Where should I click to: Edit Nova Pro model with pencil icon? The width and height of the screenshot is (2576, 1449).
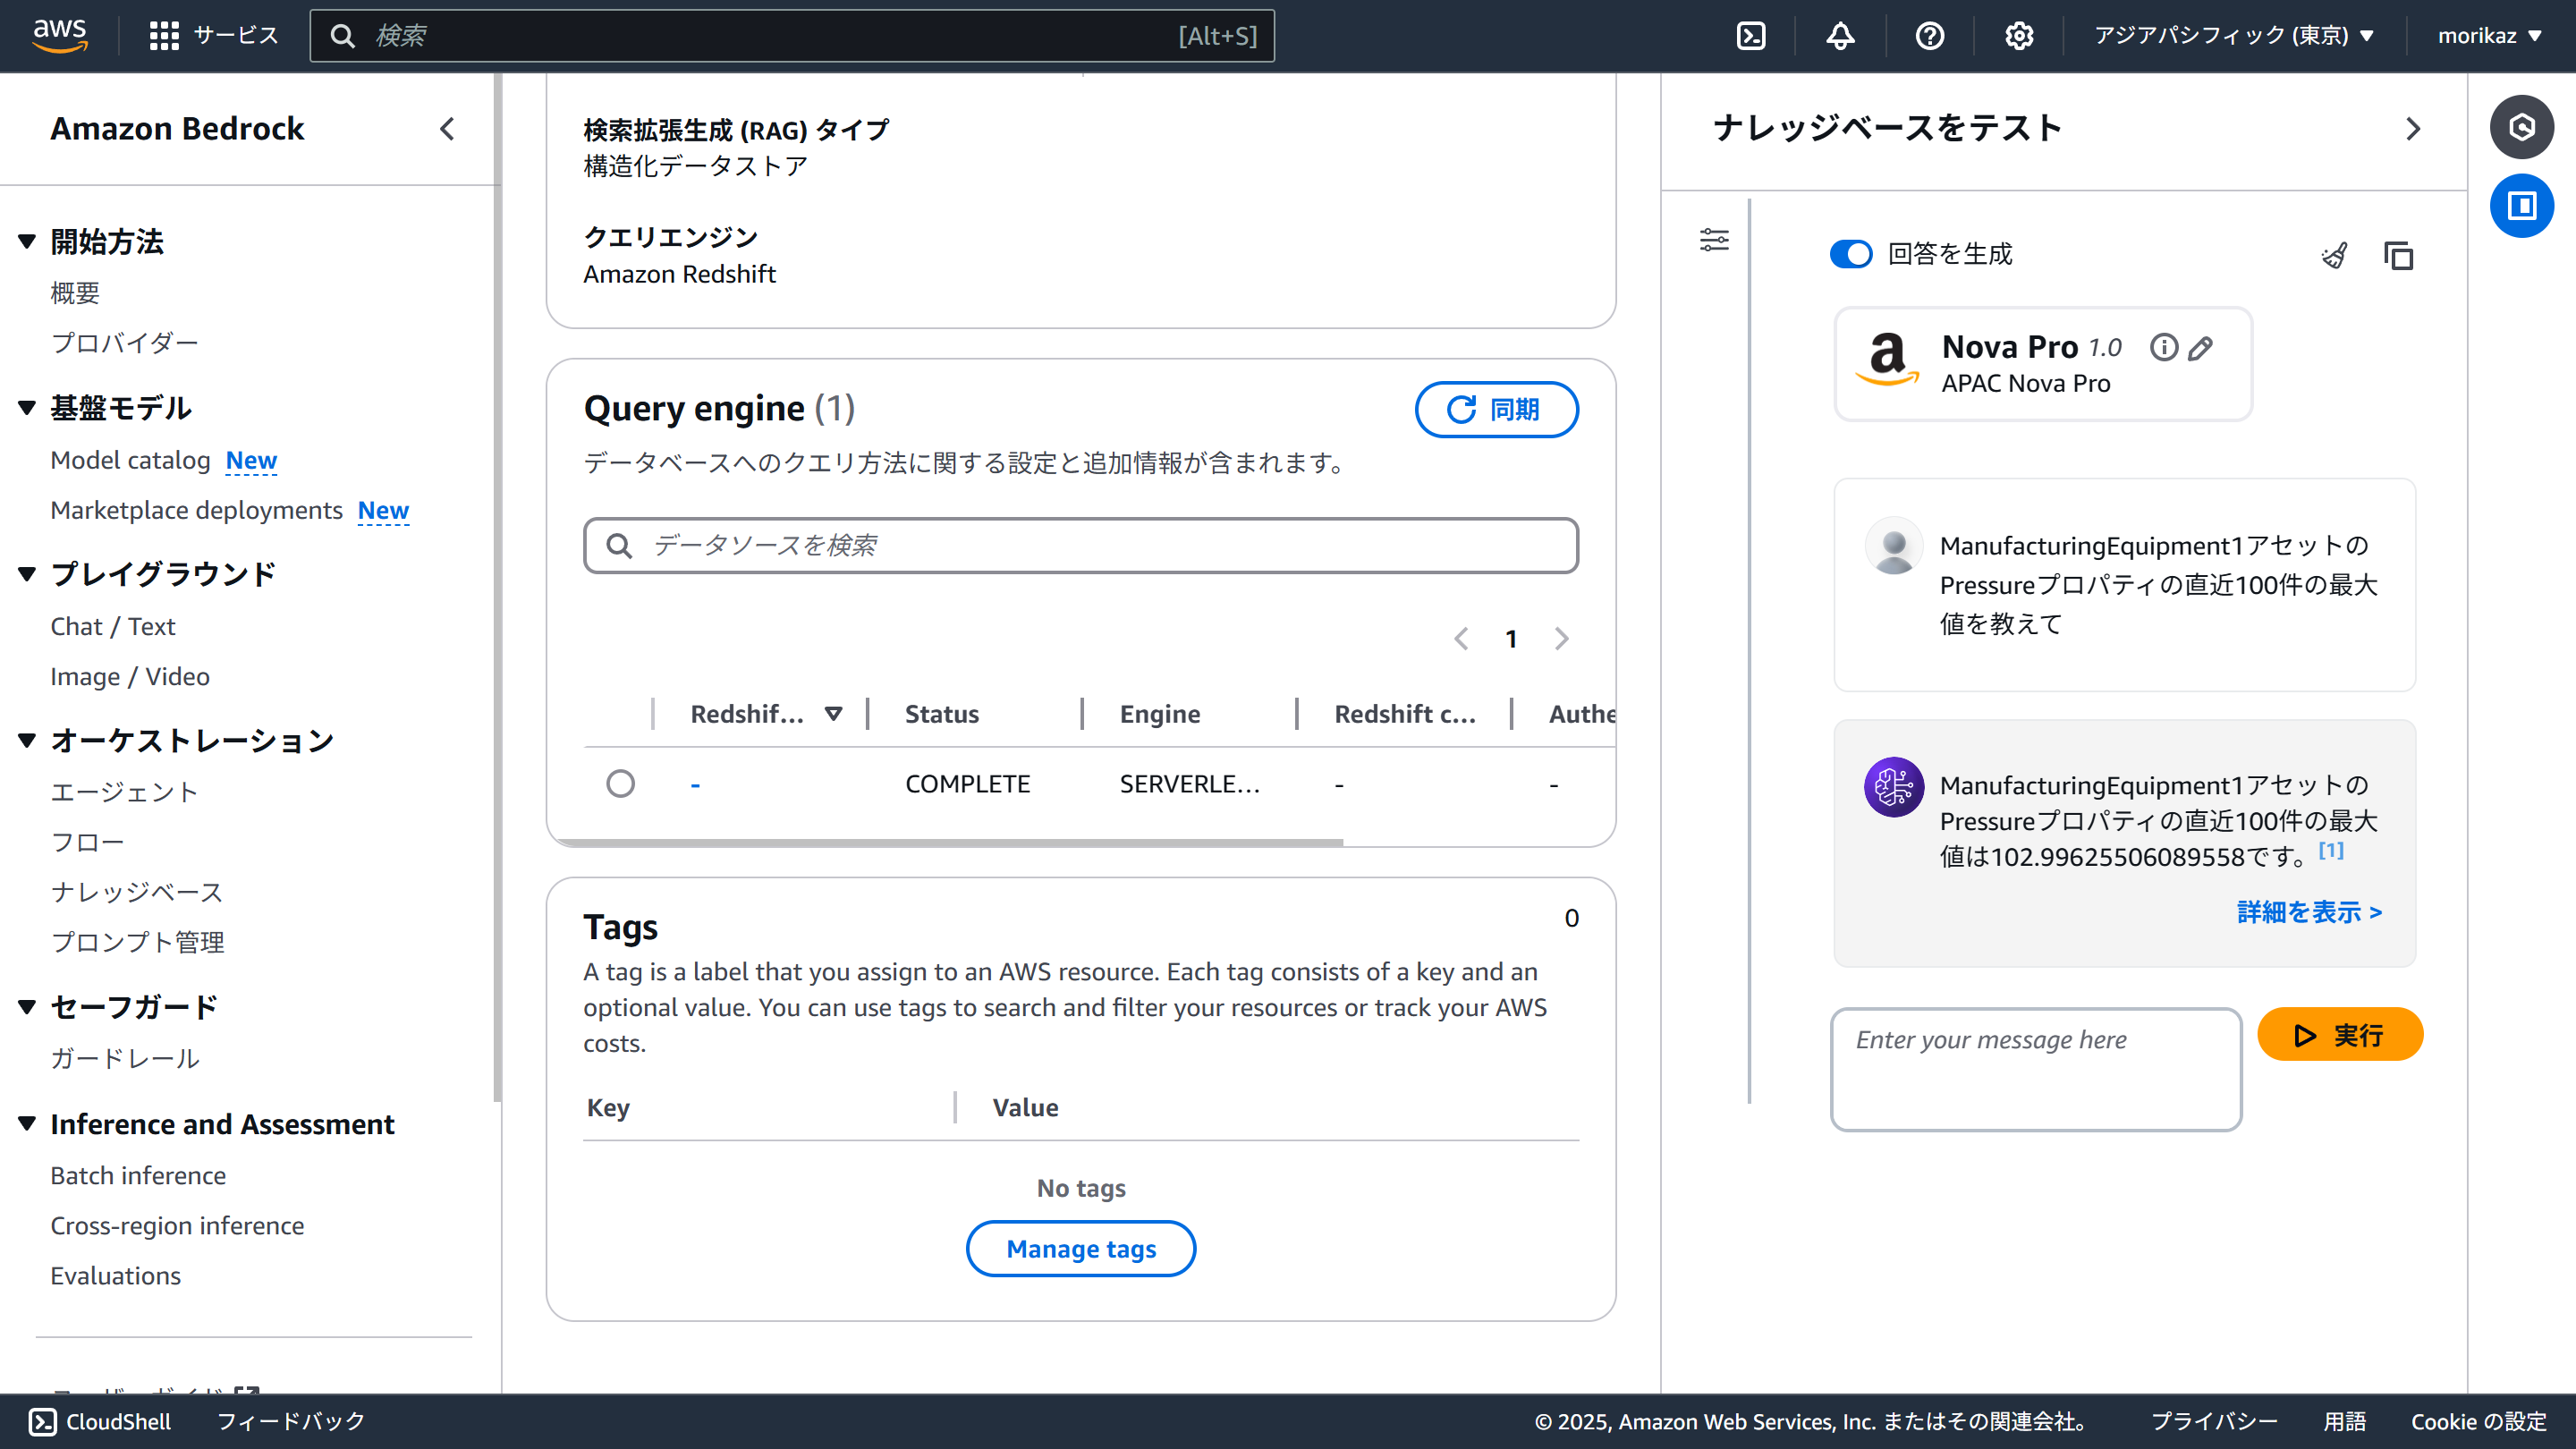tap(2200, 348)
